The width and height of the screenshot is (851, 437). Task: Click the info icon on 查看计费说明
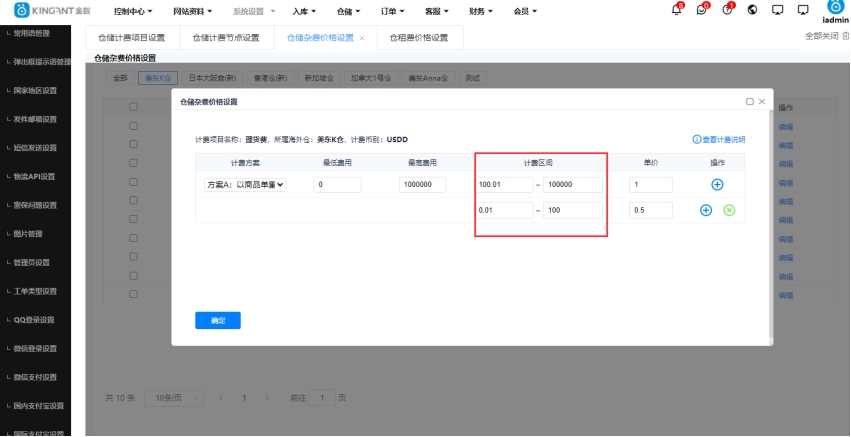[697, 140]
